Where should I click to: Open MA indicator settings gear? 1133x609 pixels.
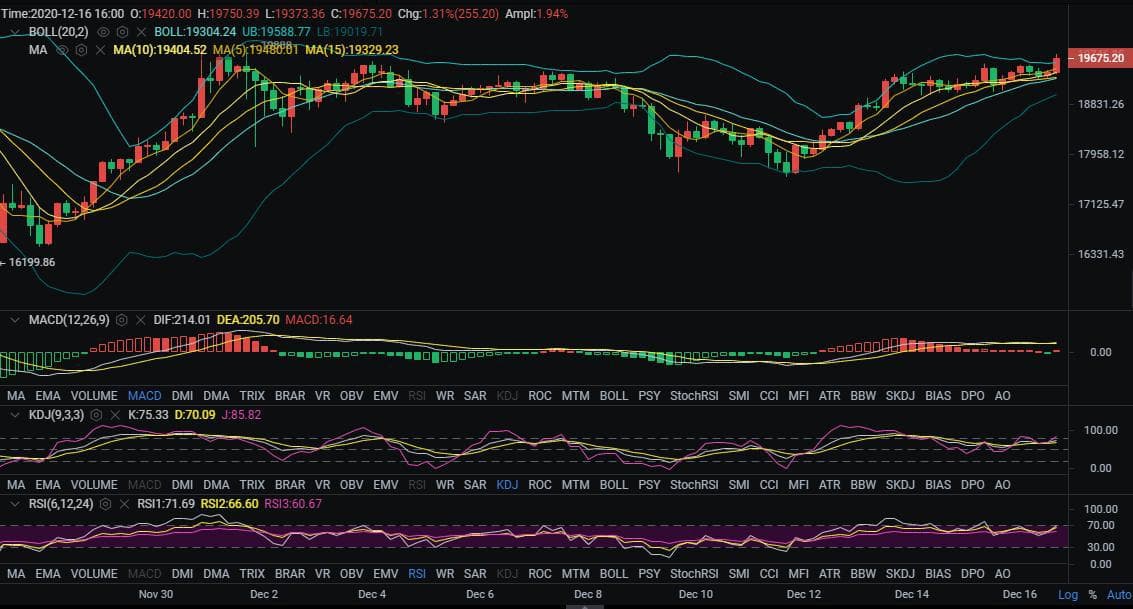coord(81,49)
